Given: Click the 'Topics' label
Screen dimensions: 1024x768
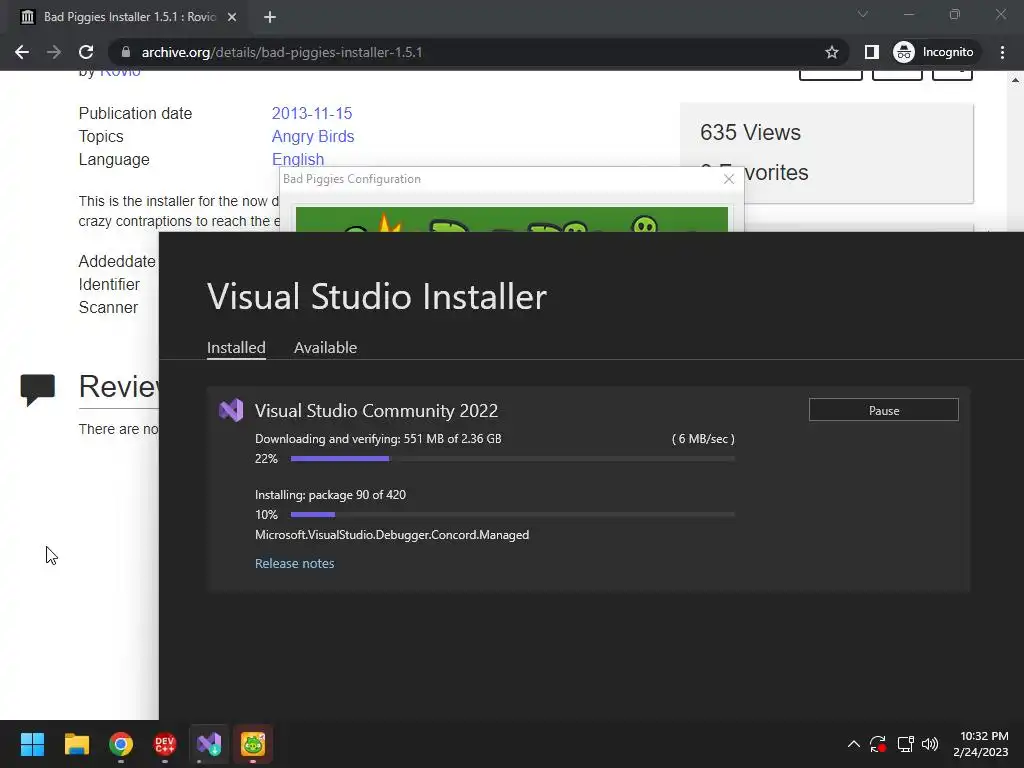Looking at the screenshot, I should click(x=101, y=136).
